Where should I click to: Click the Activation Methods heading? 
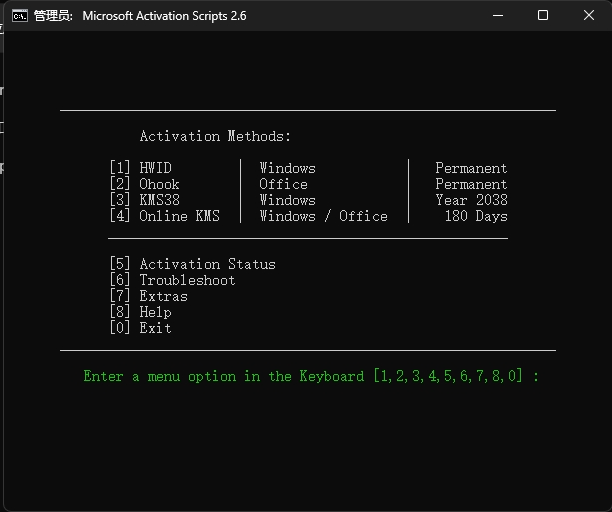coord(215,136)
